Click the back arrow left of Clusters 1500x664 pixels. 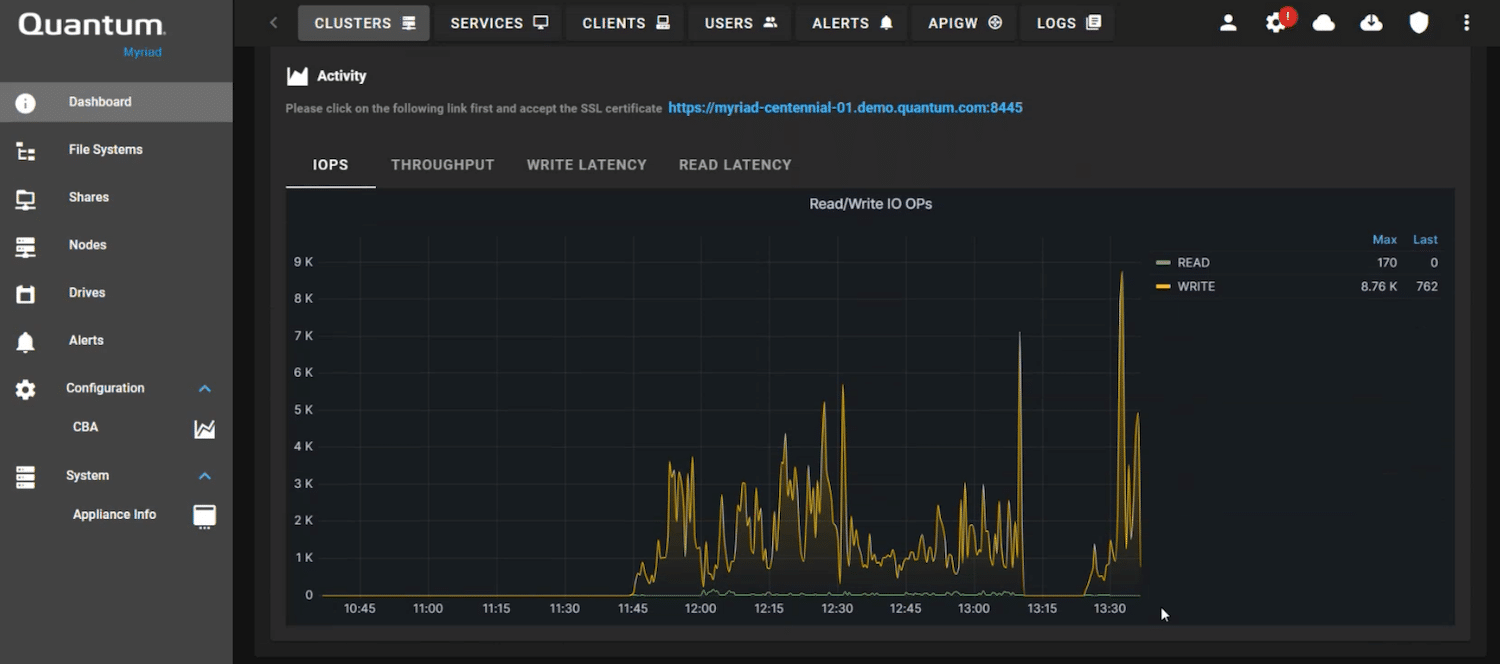pyautogui.click(x=273, y=23)
